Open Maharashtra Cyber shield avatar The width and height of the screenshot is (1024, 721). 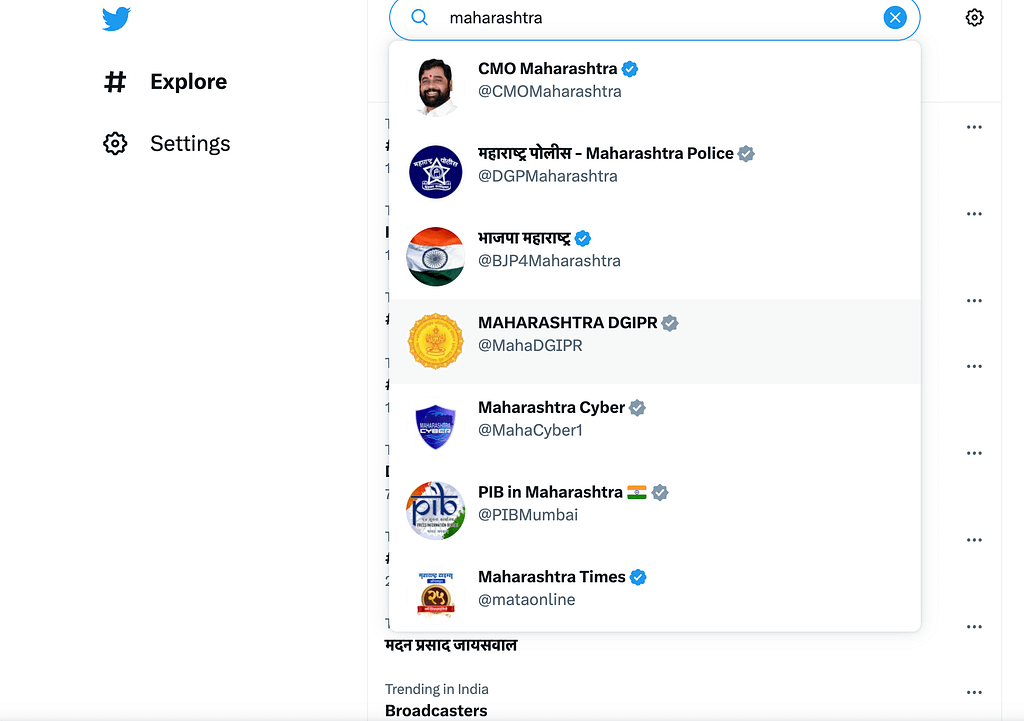point(436,426)
